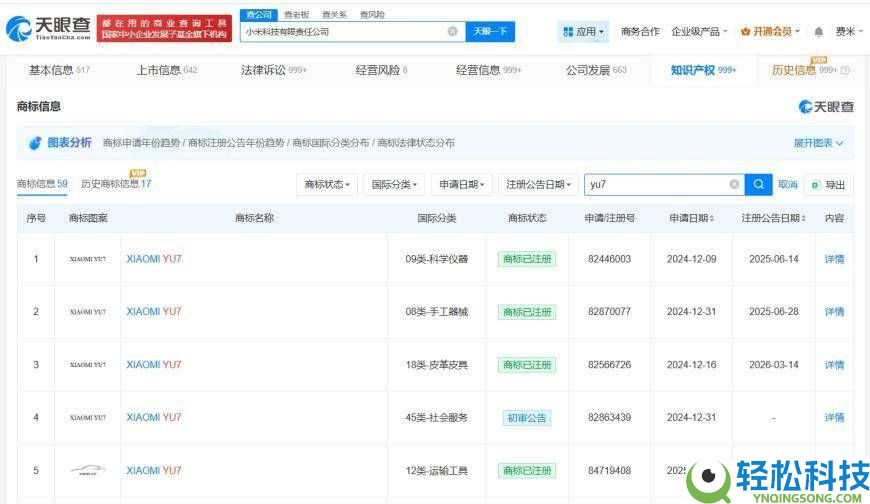Select the 查风险 search mode tab
Viewport: 870px width, 504px height.
pyautogui.click(x=372, y=14)
